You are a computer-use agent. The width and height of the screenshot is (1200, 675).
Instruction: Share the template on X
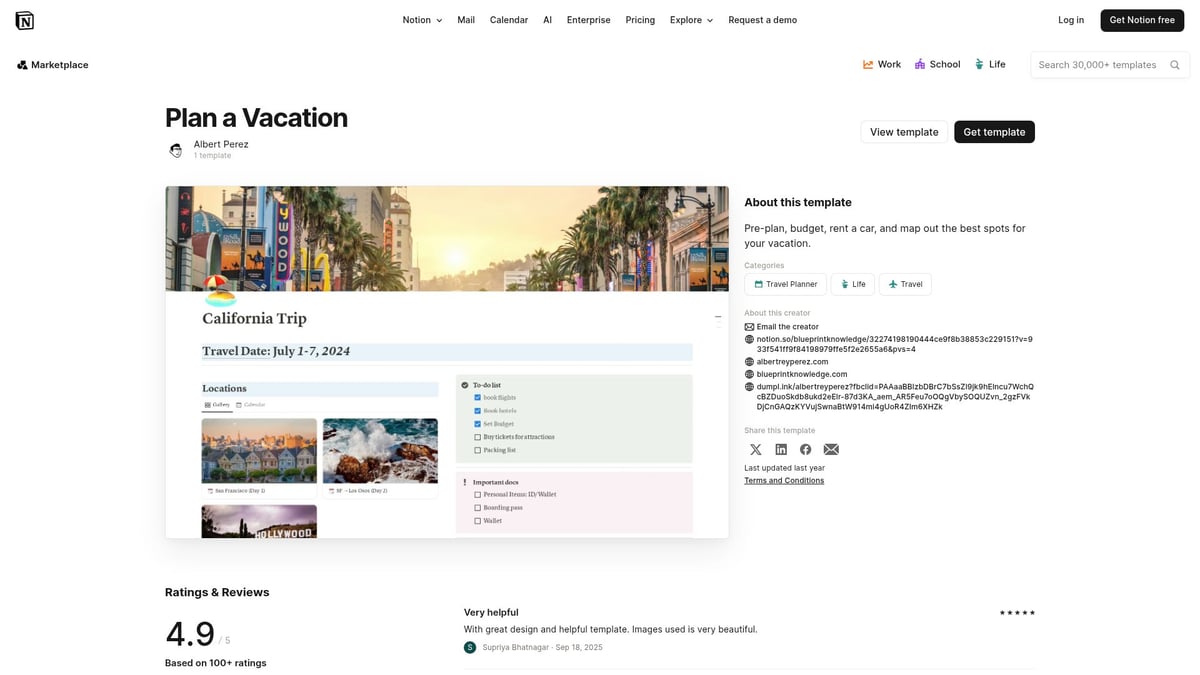pyautogui.click(x=755, y=449)
